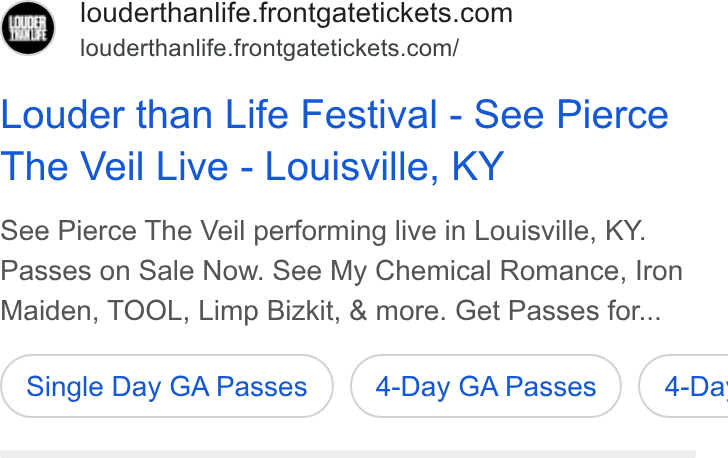Select the Single Day GA Passes chip

pyautogui.click(x=167, y=386)
